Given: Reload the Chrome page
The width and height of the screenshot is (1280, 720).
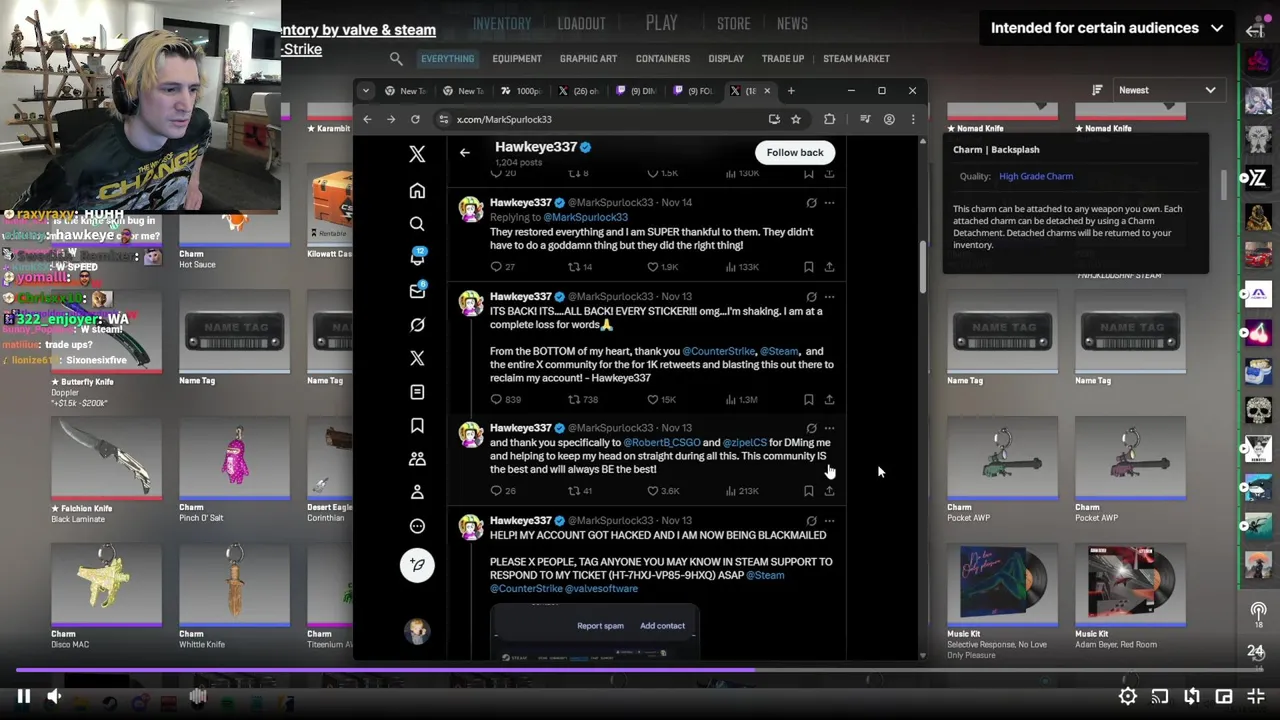Looking at the screenshot, I should pyautogui.click(x=415, y=119).
